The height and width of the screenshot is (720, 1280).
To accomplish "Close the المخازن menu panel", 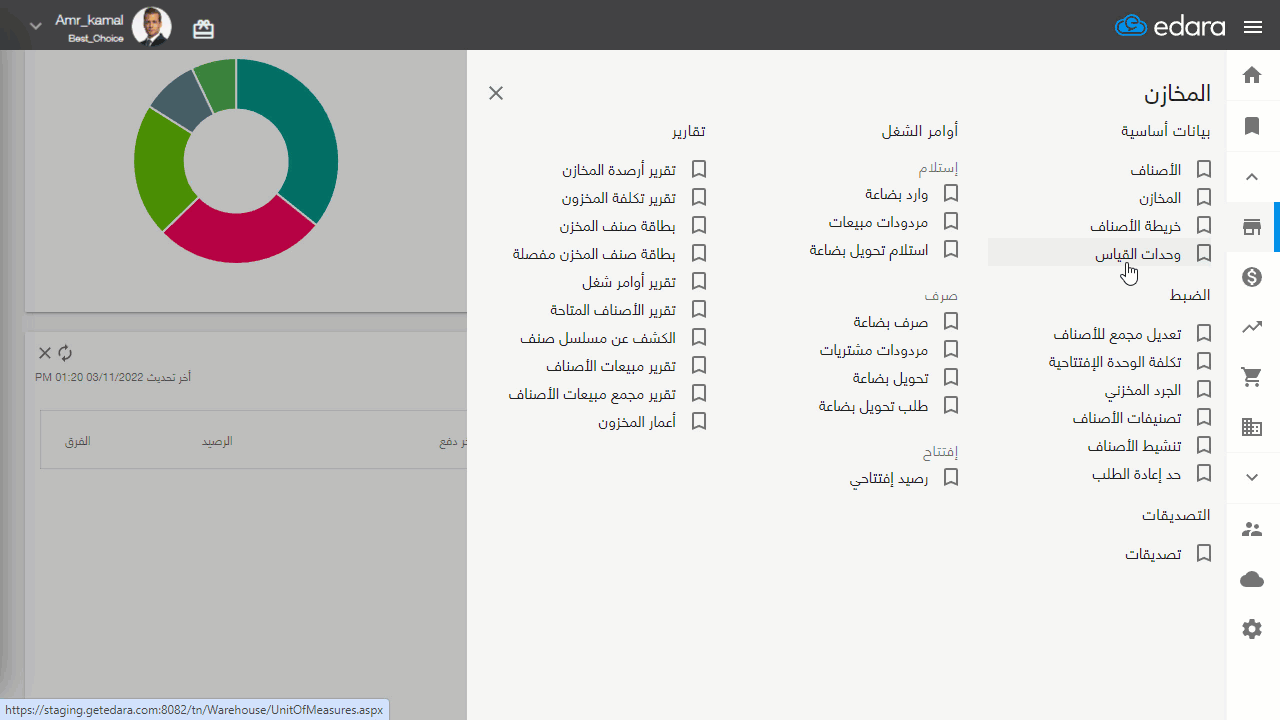I will click(x=496, y=93).
